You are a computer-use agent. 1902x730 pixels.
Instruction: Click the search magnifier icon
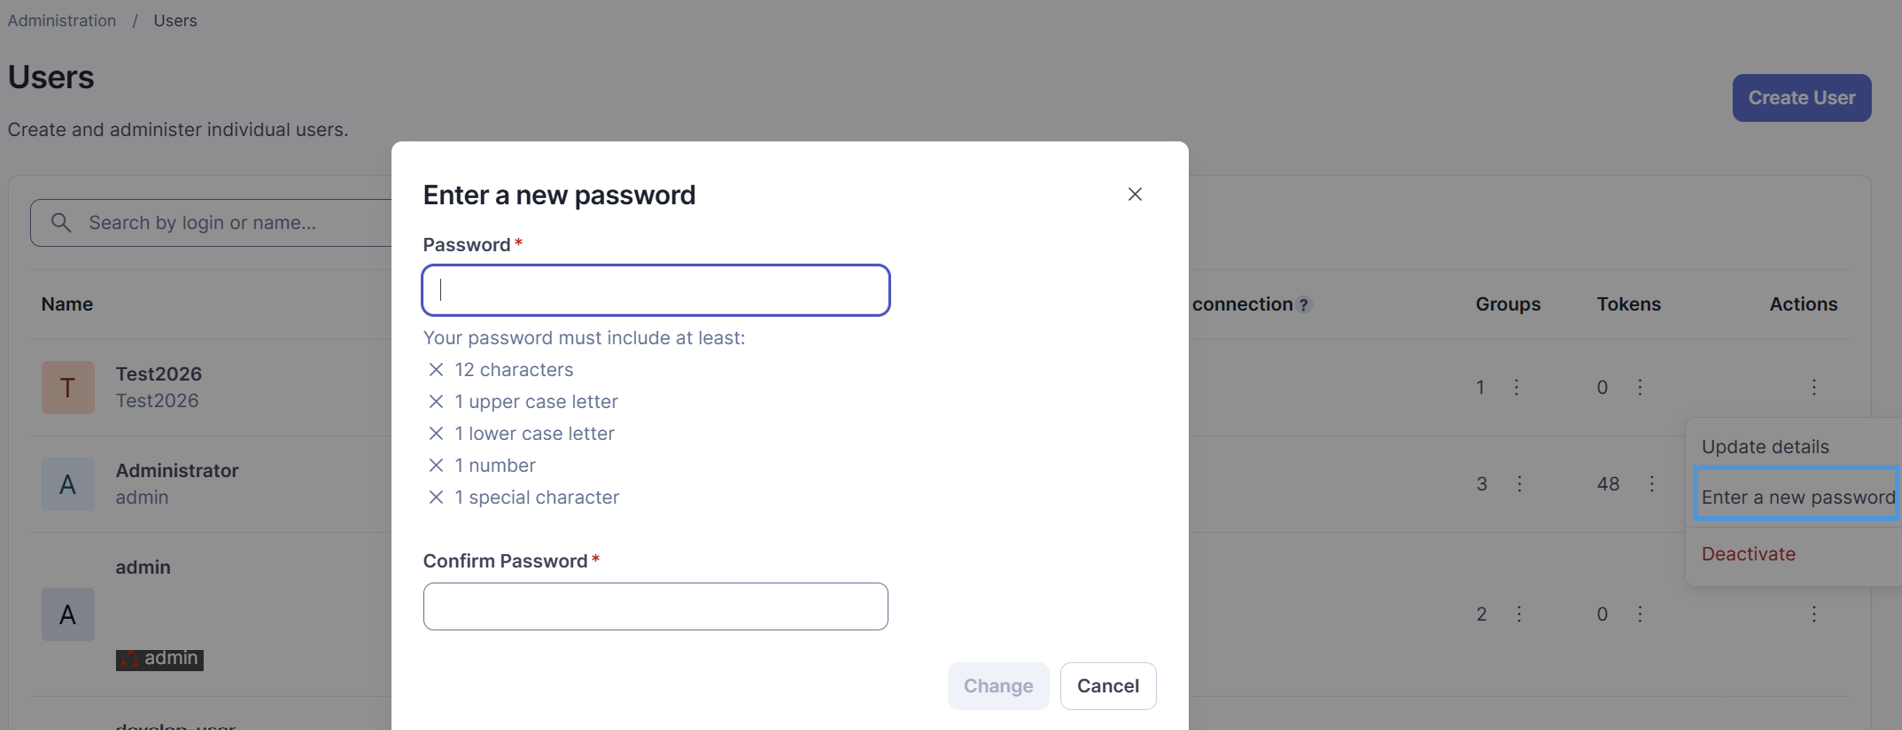(61, 222)
